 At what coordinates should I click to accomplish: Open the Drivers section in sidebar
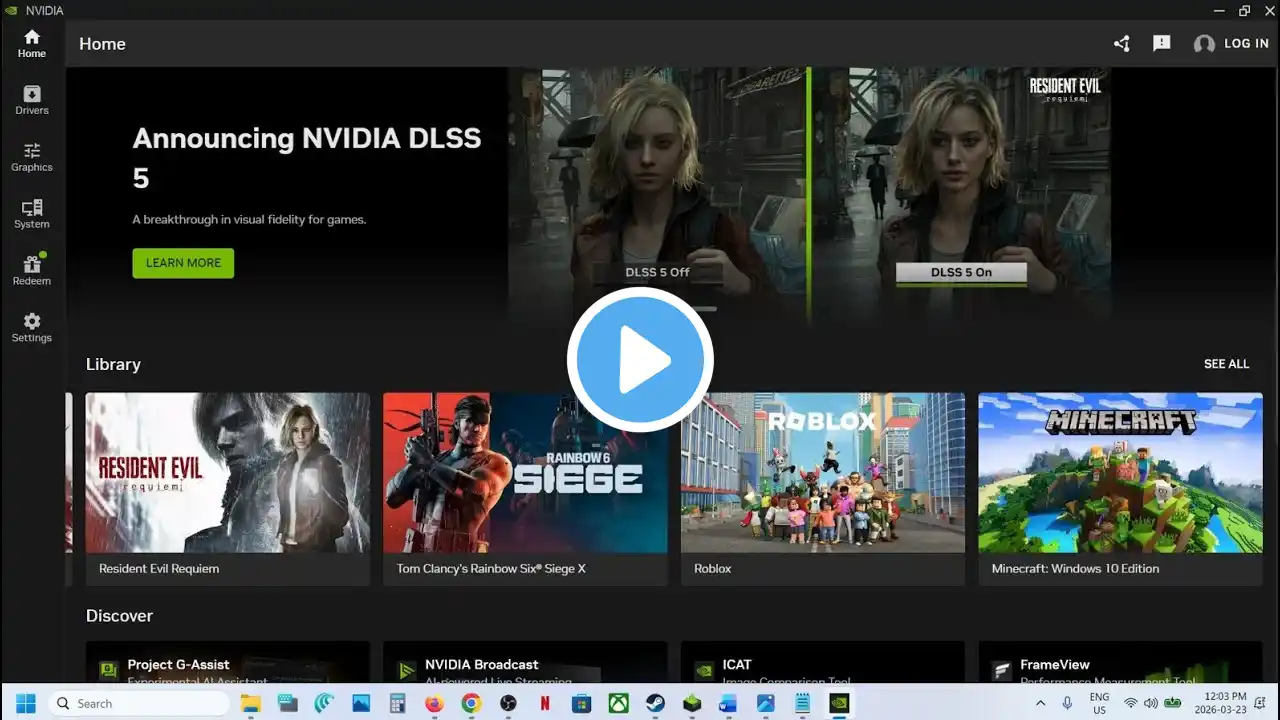coord(32,100)
